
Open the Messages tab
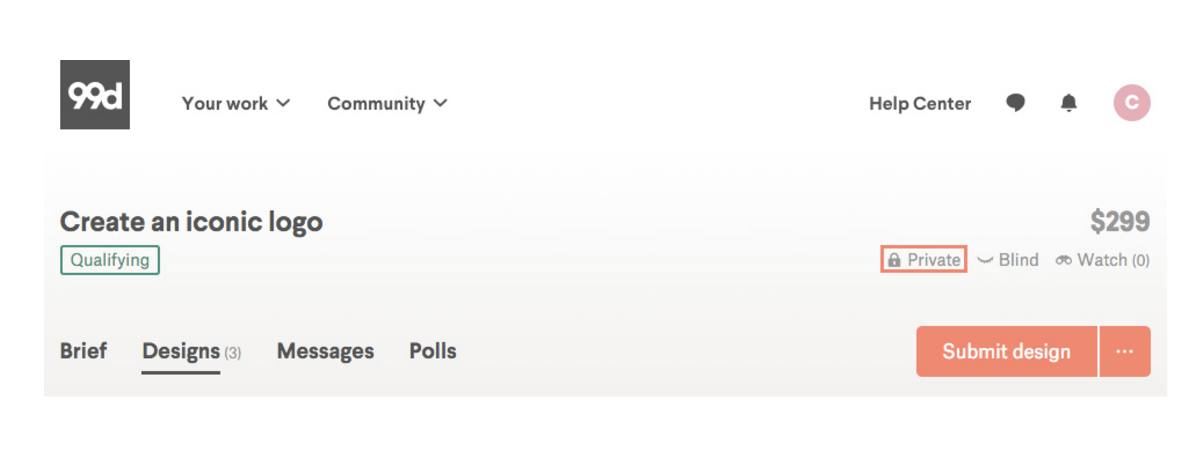pyautogui.click(x=325, y=351)
